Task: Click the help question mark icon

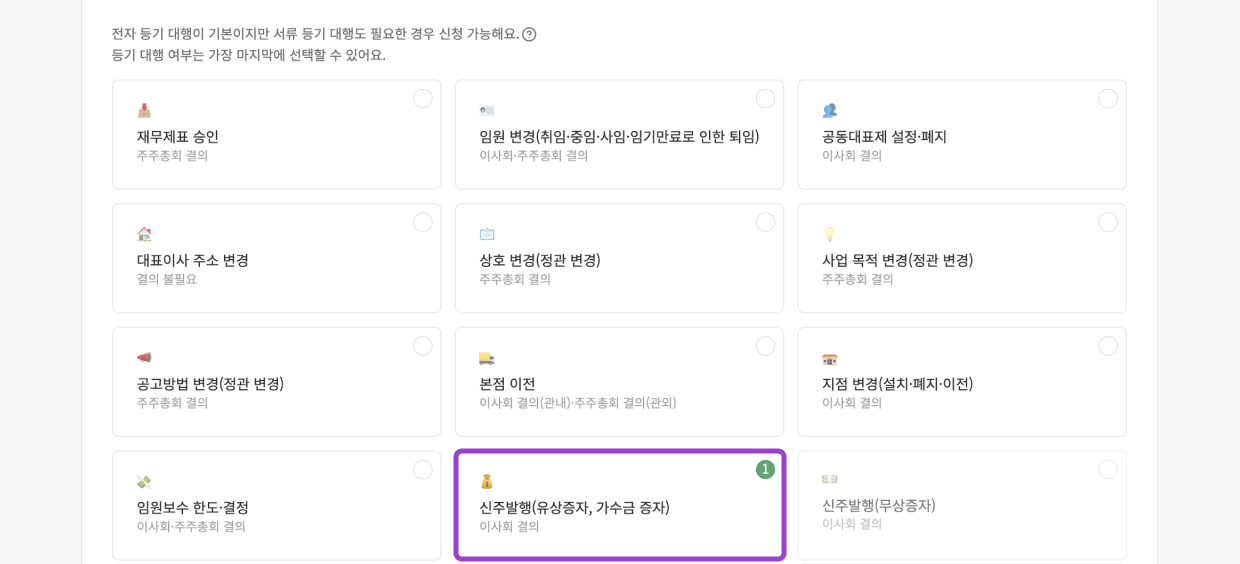Action: point(529,34)
